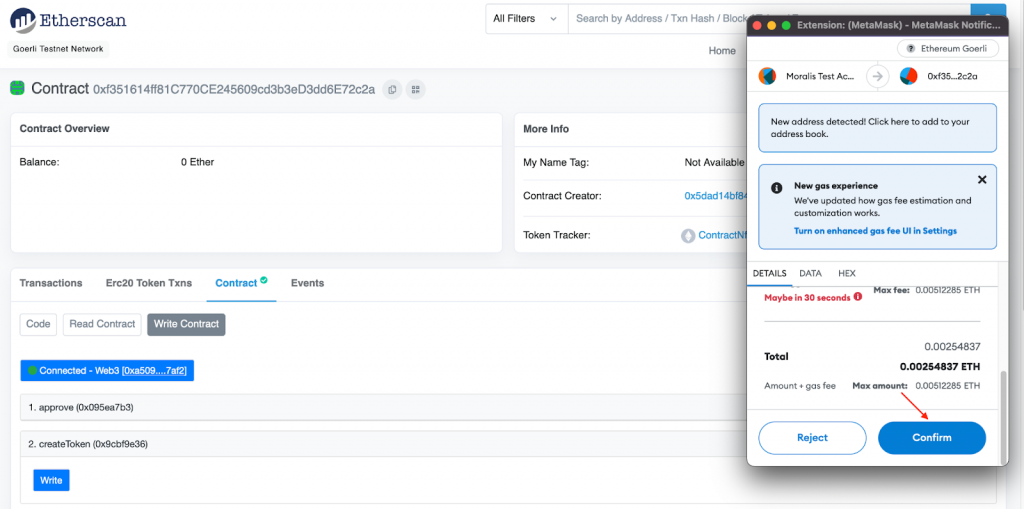
Task: Click the Goerli Testnet Network label
Action: [x=58, y=49]
